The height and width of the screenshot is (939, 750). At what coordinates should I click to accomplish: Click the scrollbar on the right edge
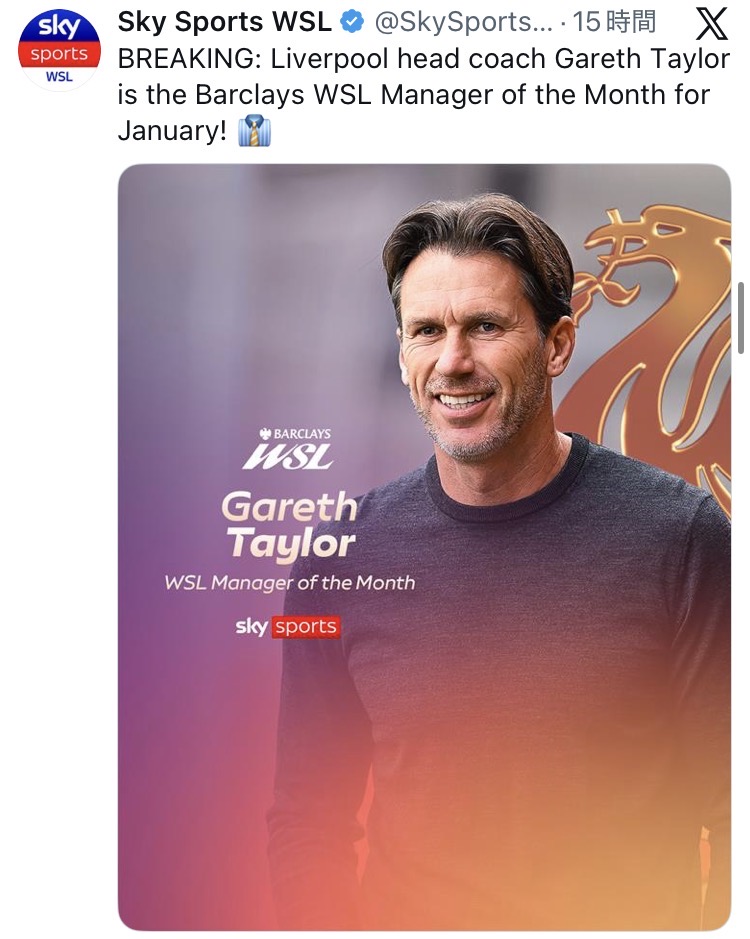[x=741, y=318]
